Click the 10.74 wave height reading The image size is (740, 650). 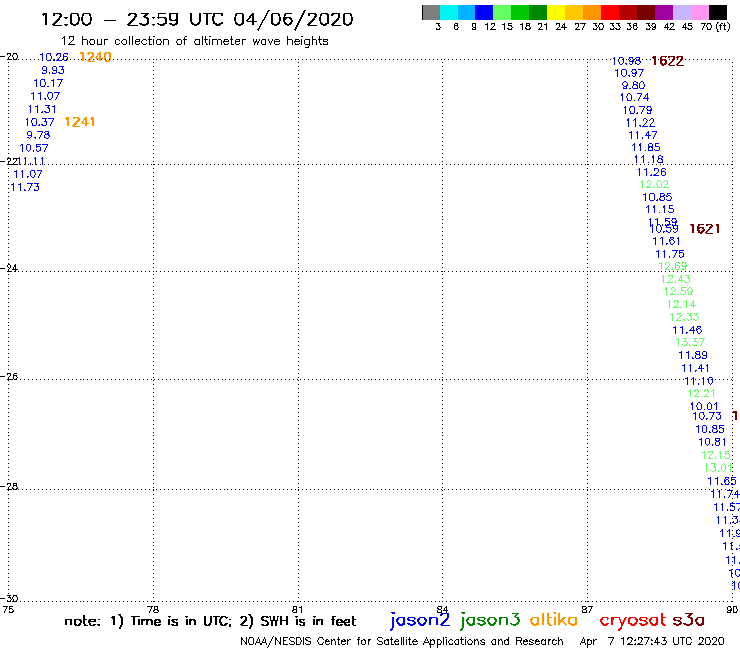click(635, 97)
